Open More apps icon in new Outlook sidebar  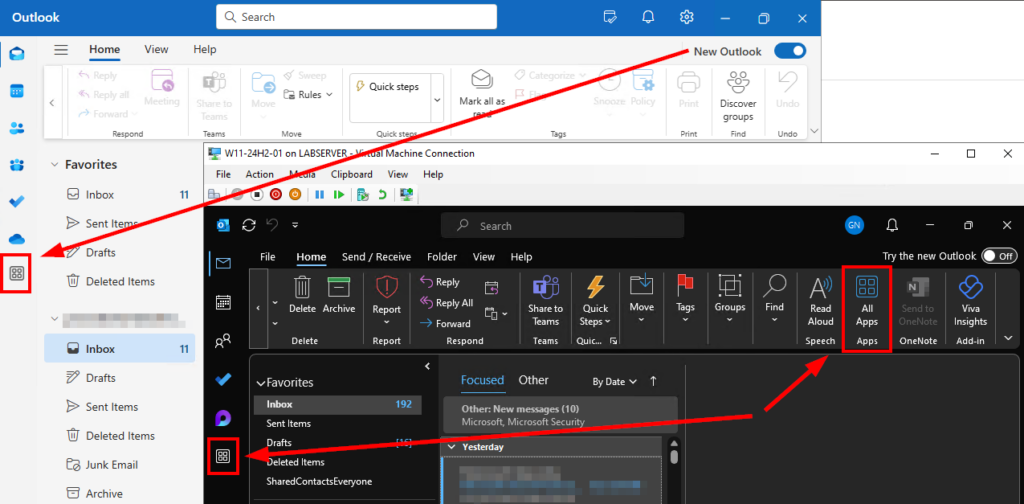(16, 272)
